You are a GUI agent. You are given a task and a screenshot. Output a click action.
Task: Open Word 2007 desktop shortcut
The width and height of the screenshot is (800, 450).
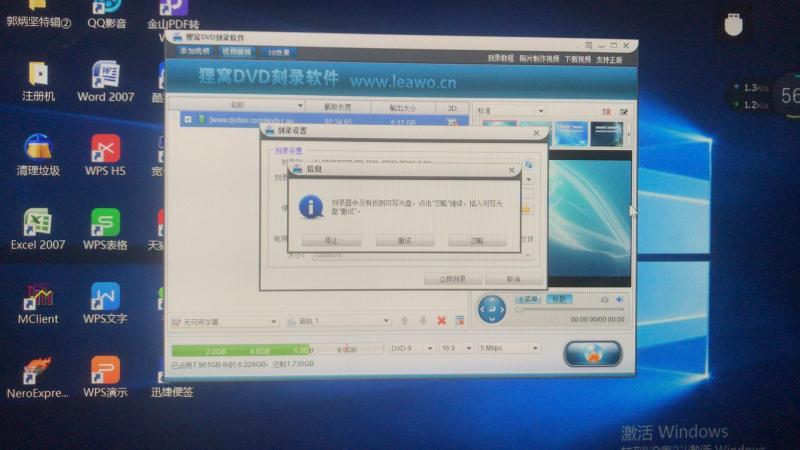pyautogui.click(x=106, y=82)
